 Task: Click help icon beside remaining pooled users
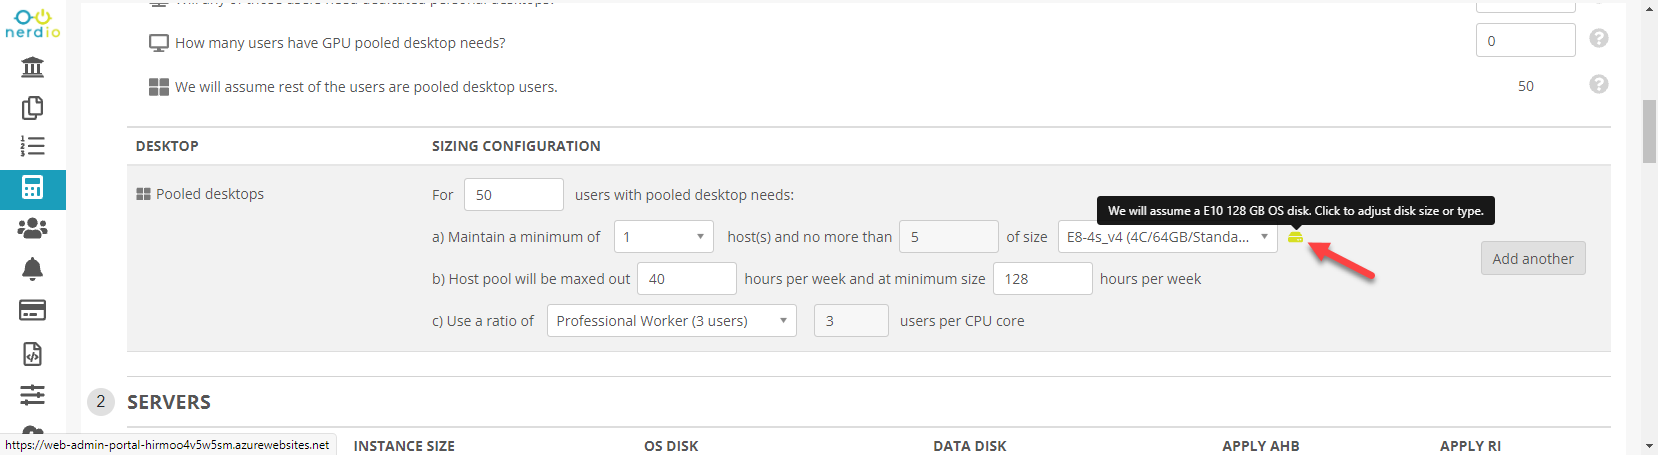click(1599, 85)
